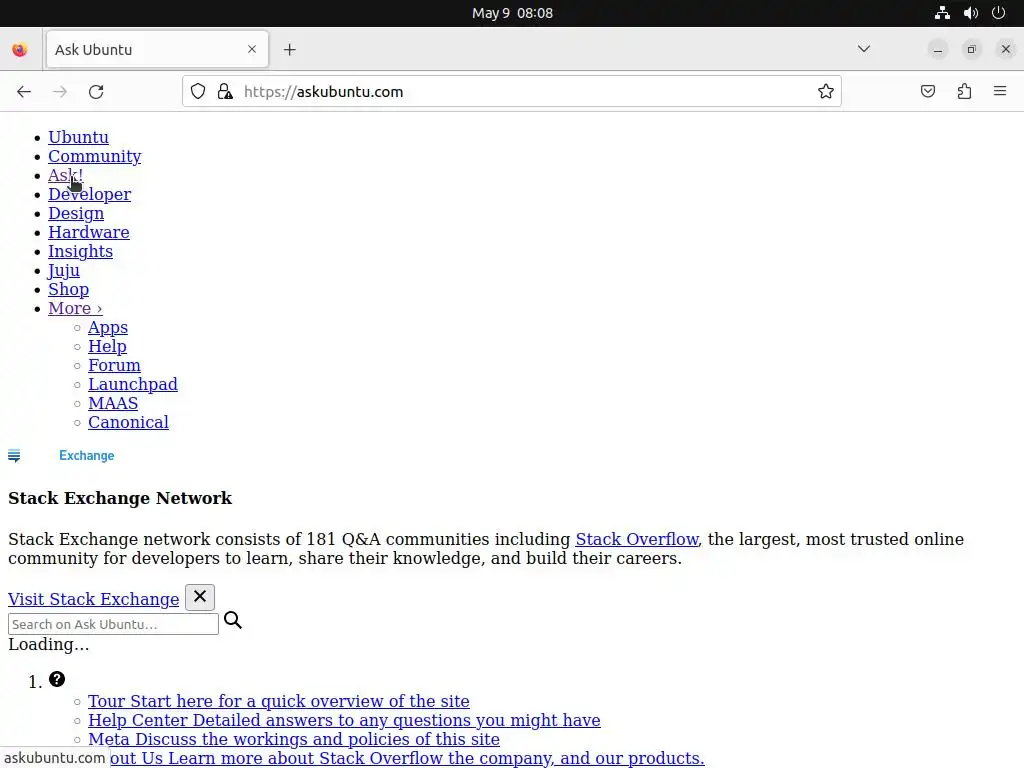Expand the More › menu link
1024x768 pixels.
click(x=75, y=308)
